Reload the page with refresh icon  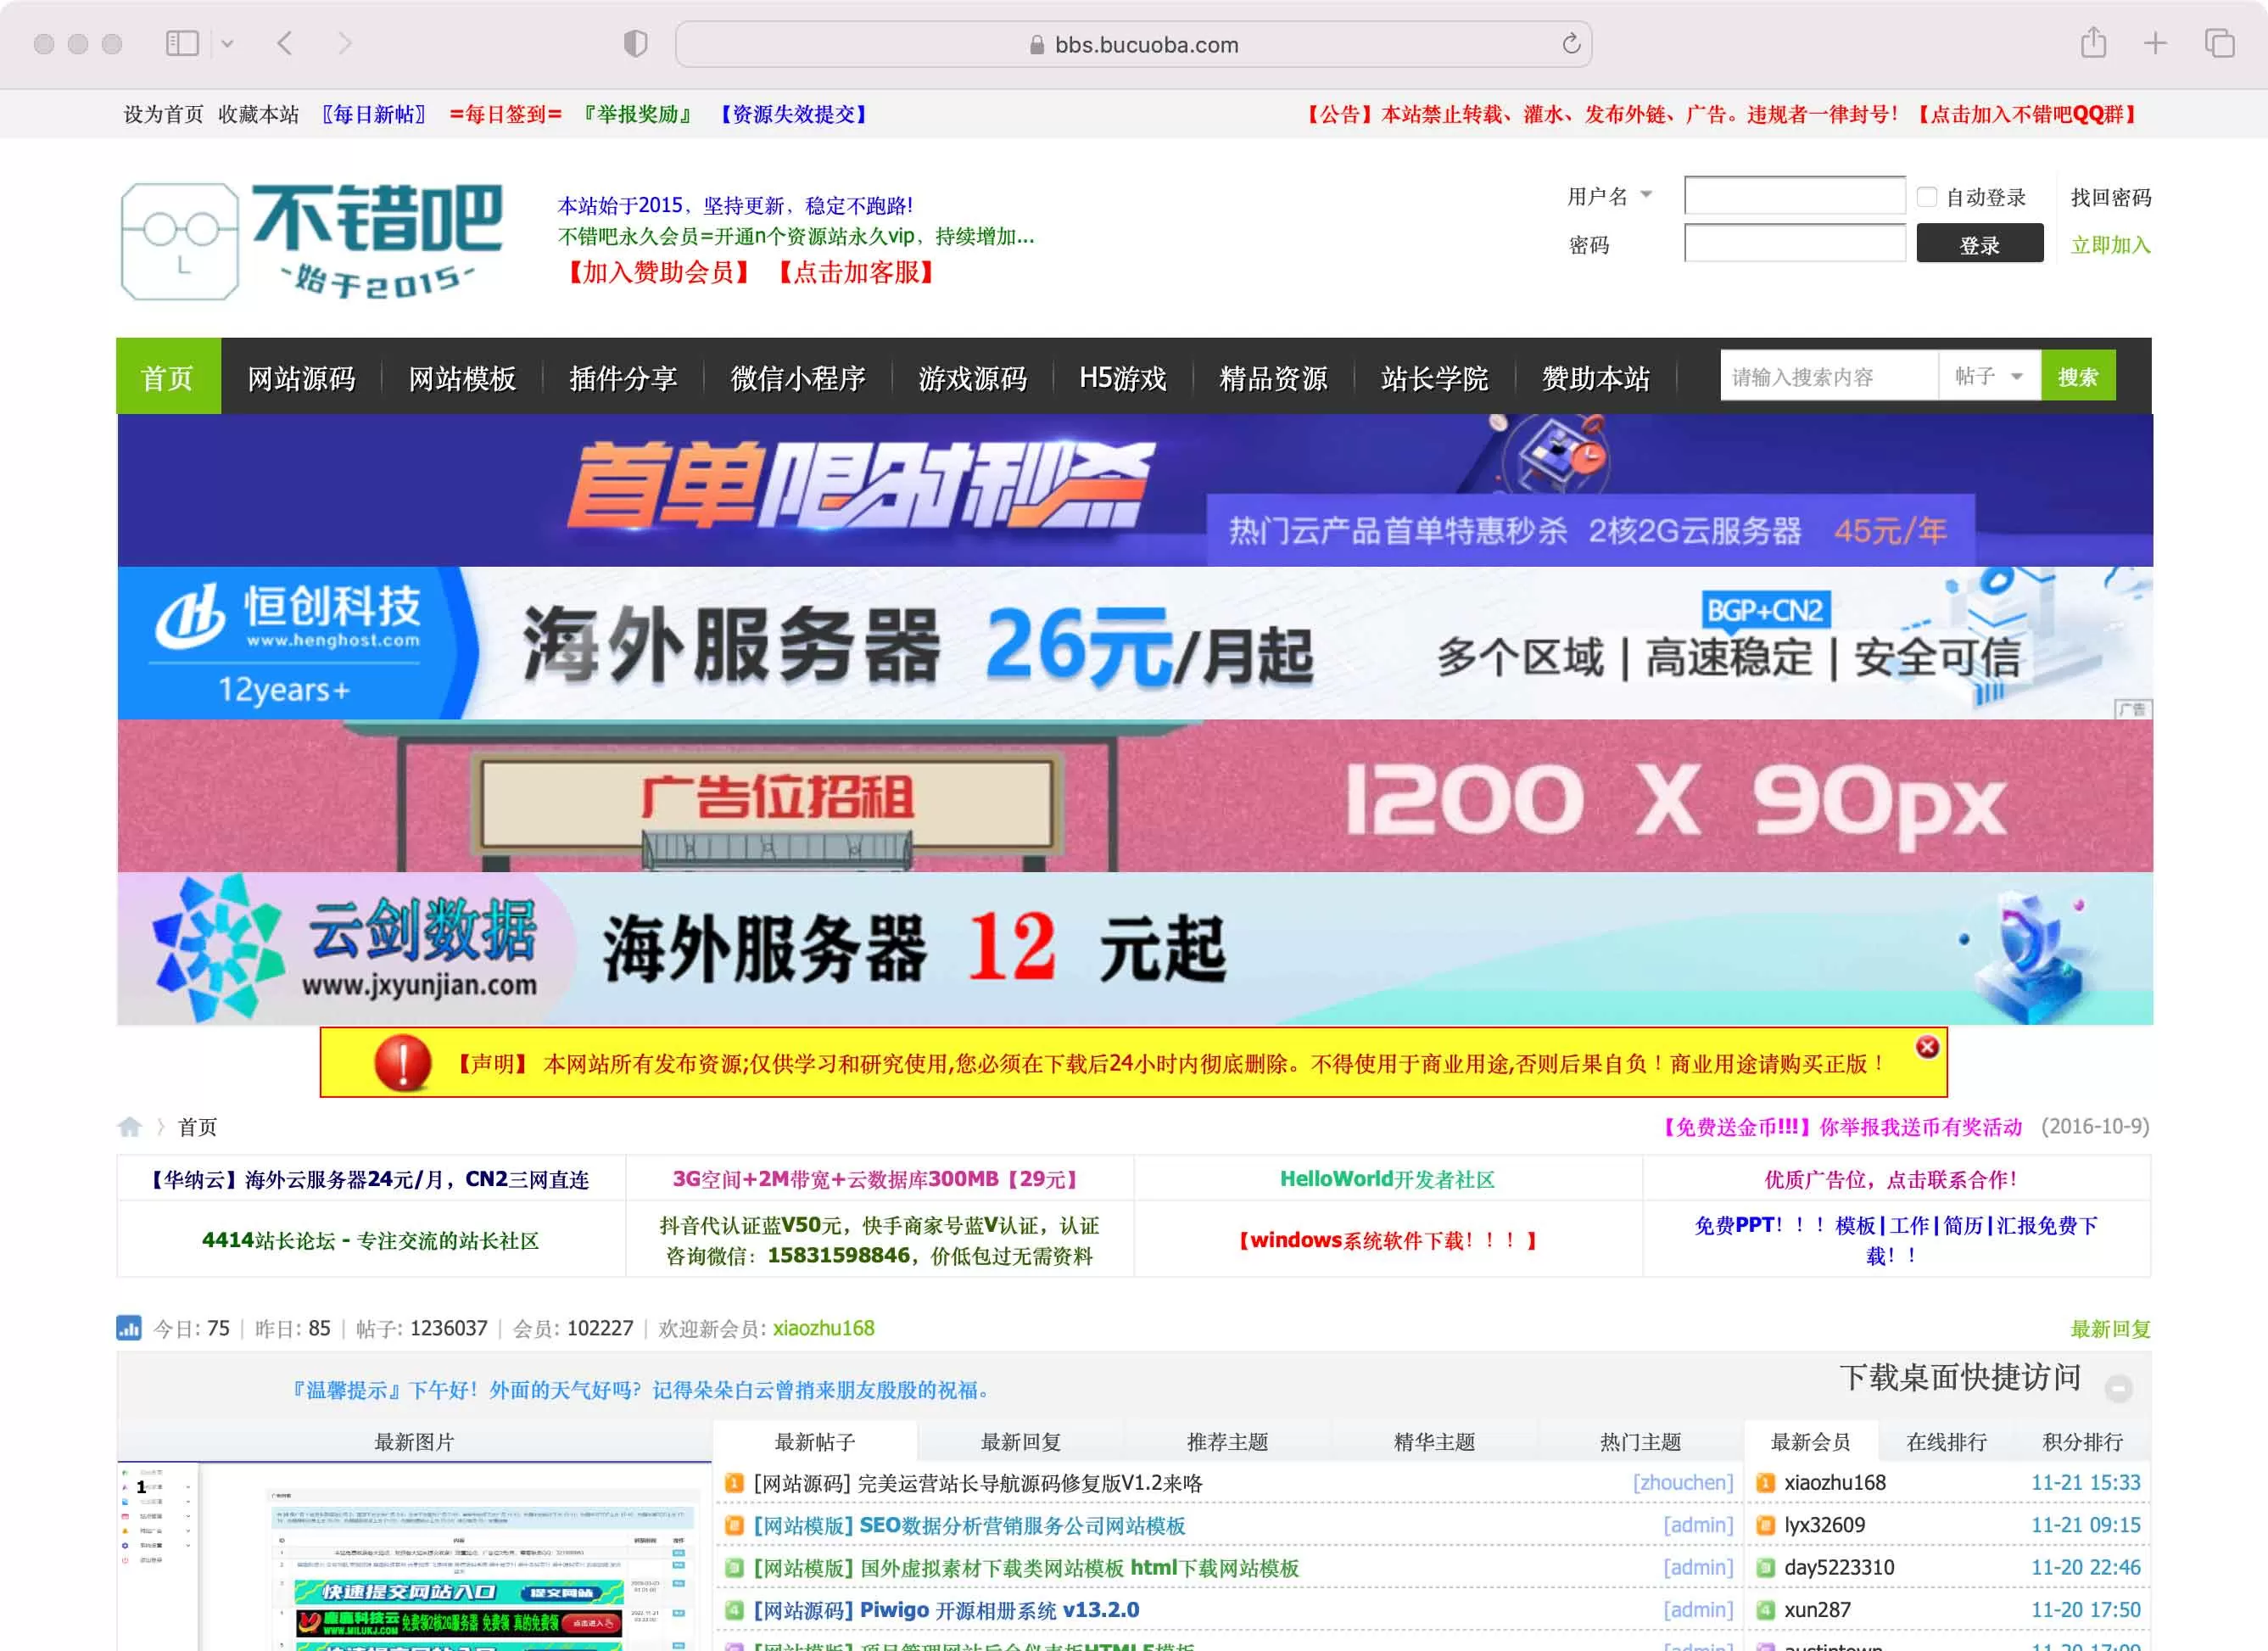1571,44
